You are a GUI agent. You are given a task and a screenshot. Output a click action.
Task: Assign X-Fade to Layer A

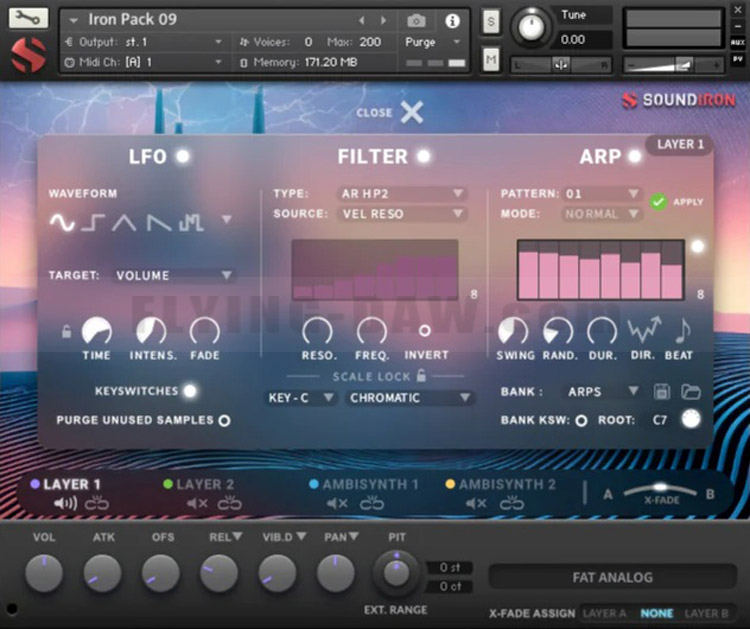pyautogui.click(x=603, y=614)
